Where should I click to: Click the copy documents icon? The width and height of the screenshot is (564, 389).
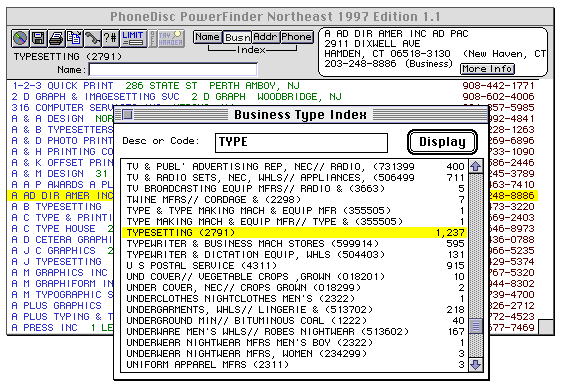pyautogui.click(x=74, y=38)
